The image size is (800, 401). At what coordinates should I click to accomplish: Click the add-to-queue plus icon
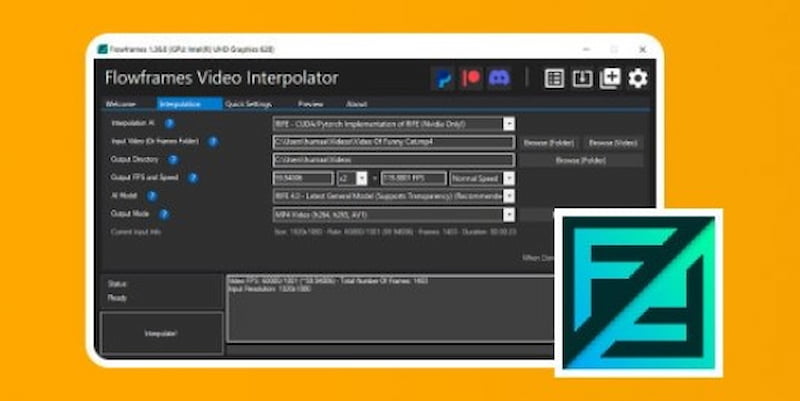[x=610, y=79]
